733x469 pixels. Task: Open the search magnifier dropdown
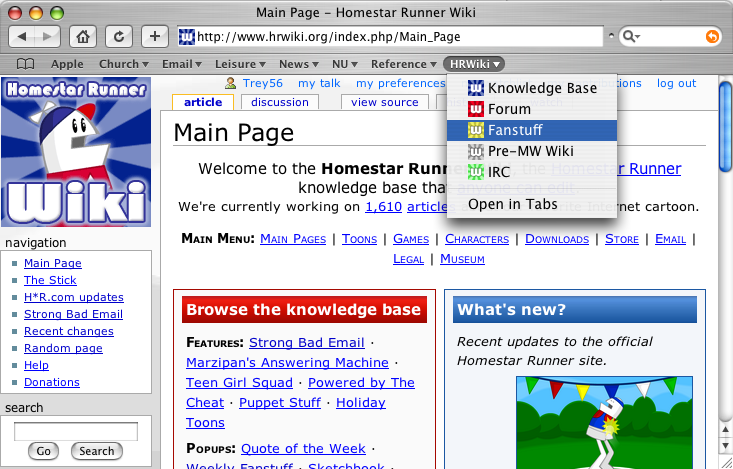click(631, 37)
